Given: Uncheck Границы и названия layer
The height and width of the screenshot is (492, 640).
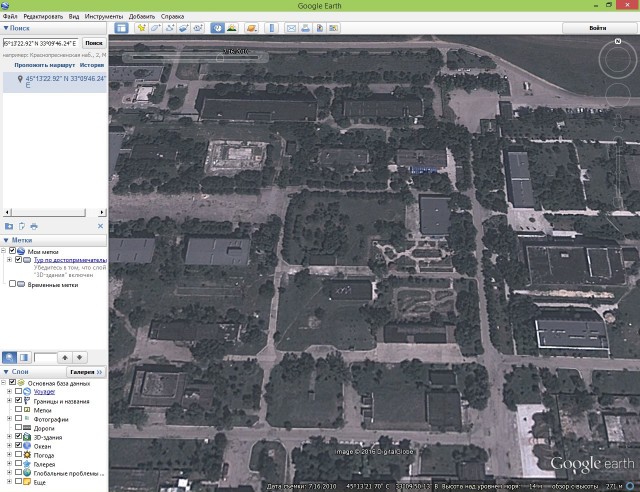Looking at the screenshot, I should 18,401.
